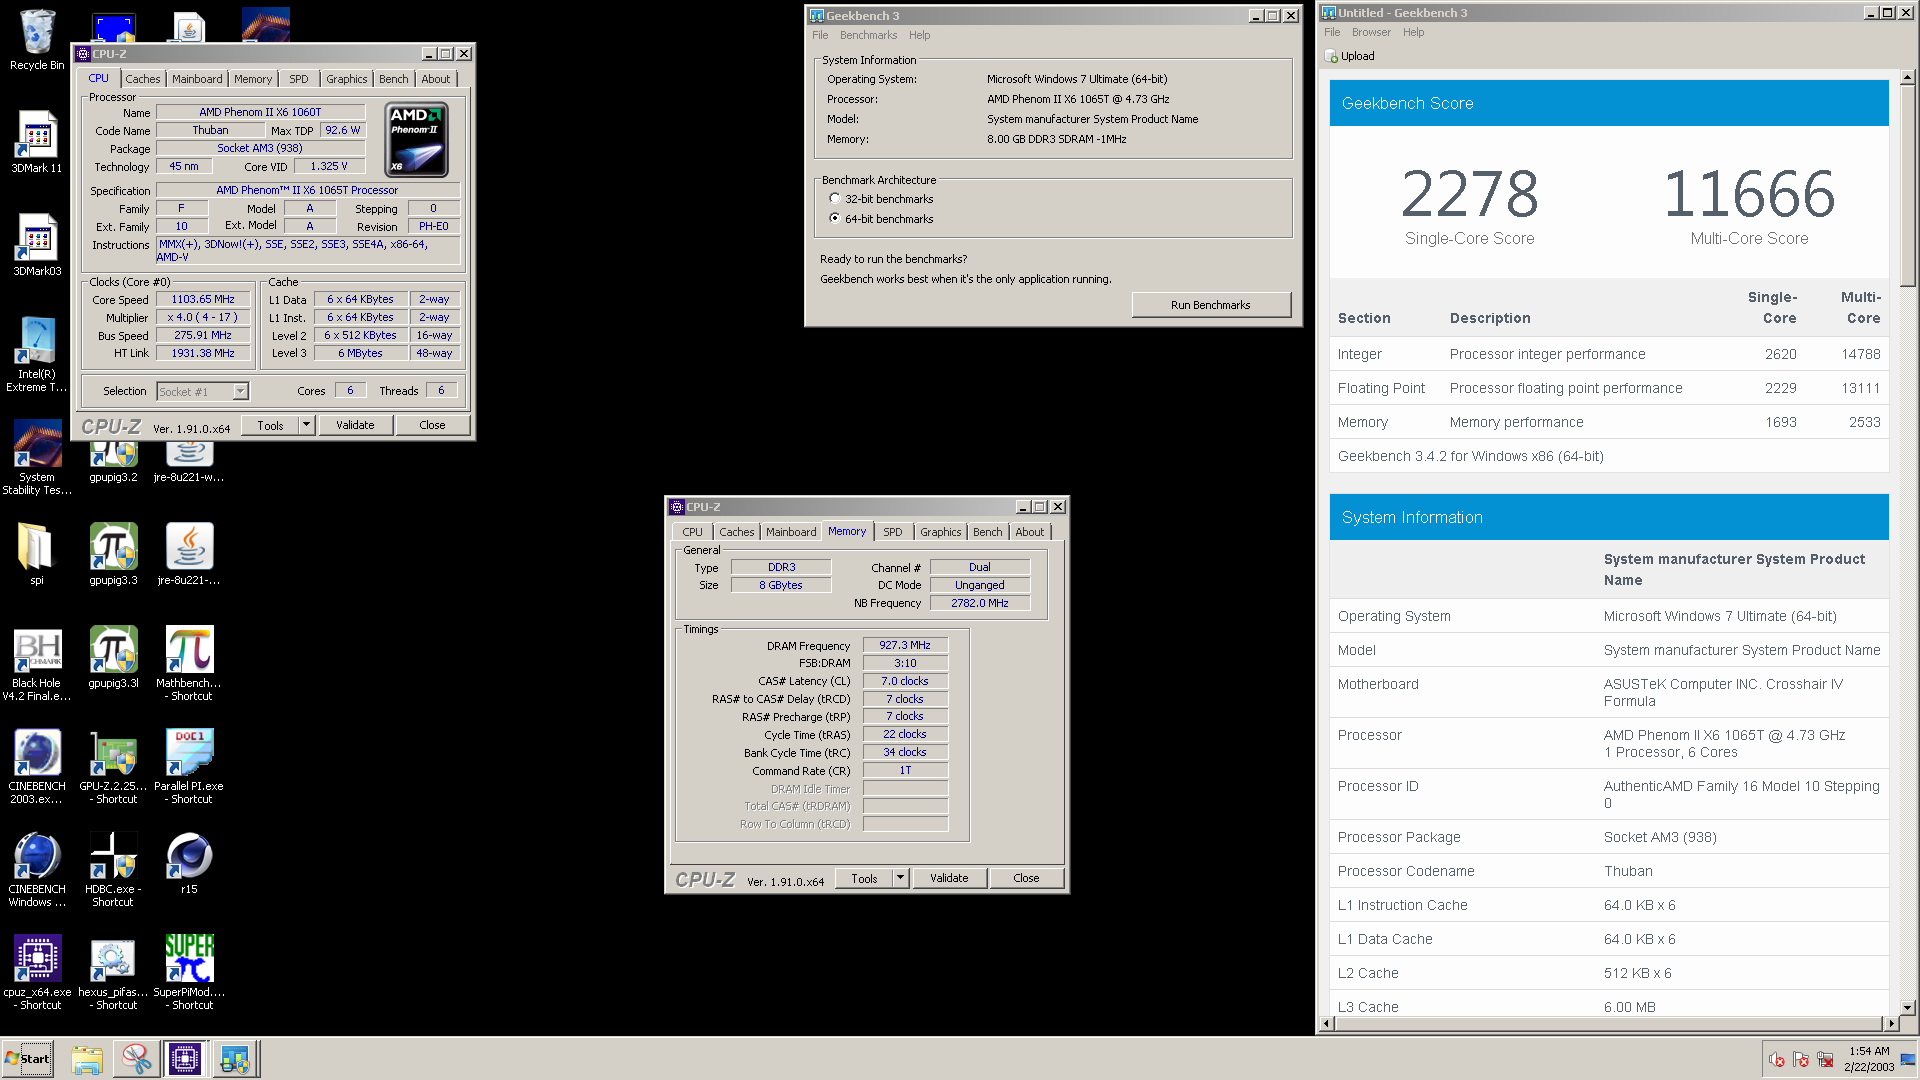Switch to Caches tab in top-left CPU-Z window
This screenshot has height=1080, width=1920.
click(142, 79)
